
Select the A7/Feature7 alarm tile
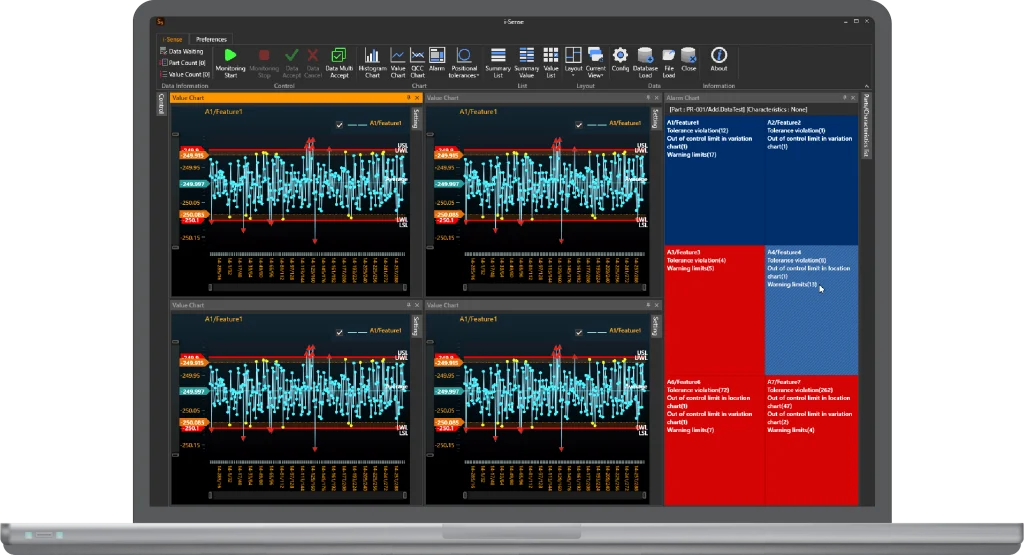(x=811, y=440)
